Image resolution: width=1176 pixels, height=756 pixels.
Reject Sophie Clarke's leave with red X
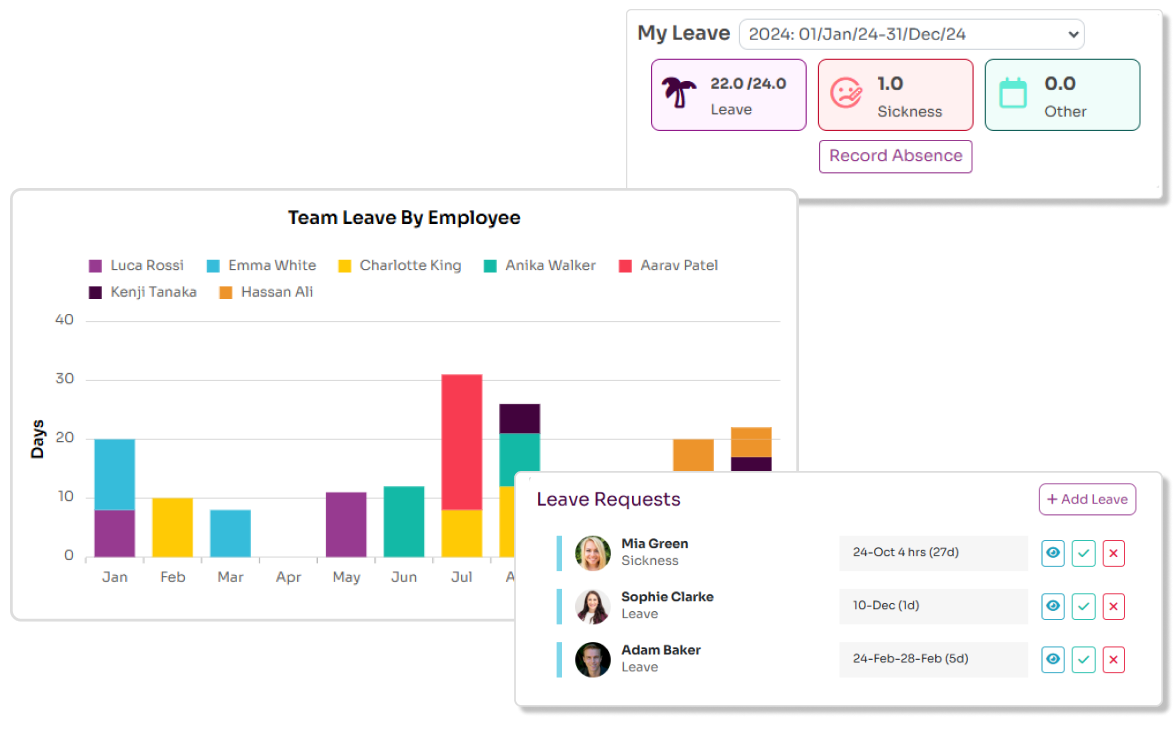coord(1113,607)
